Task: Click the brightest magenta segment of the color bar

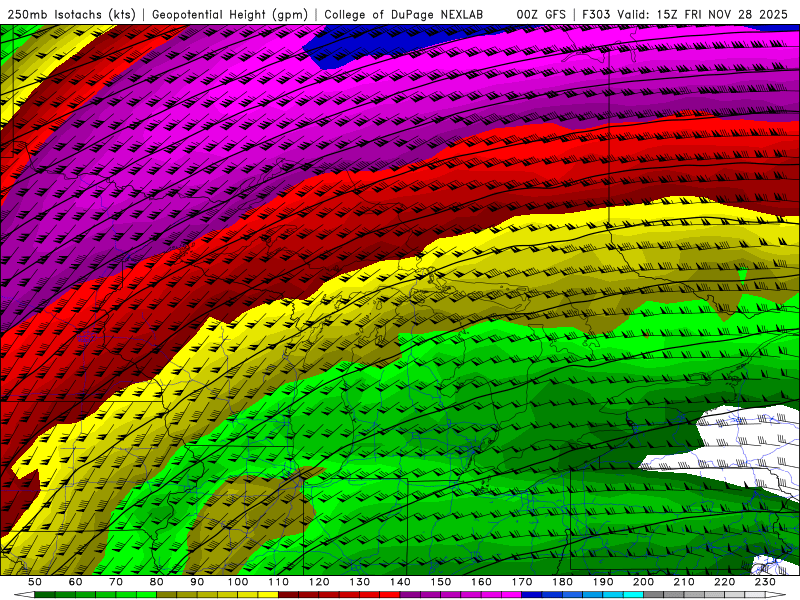Action: (511, 594)
